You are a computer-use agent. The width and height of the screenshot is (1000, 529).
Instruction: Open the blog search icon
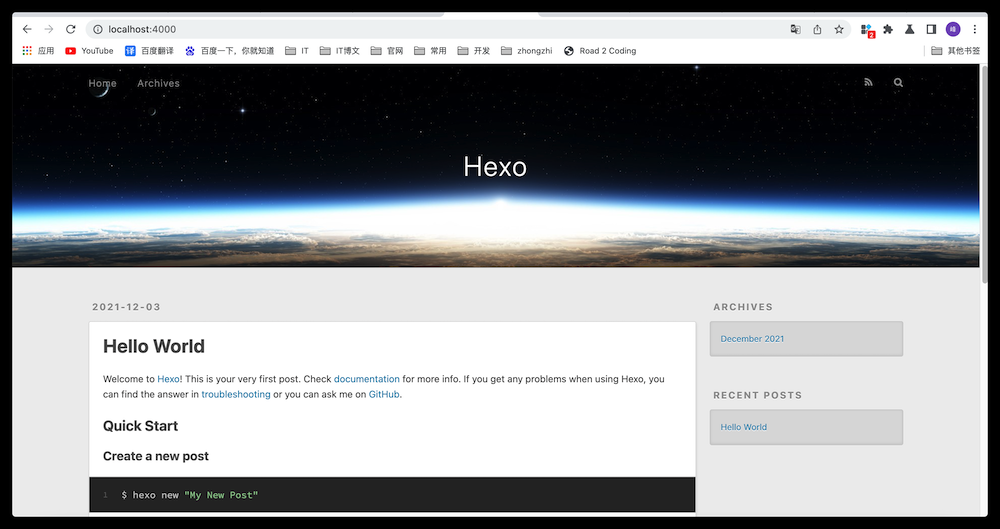point(898,83)
